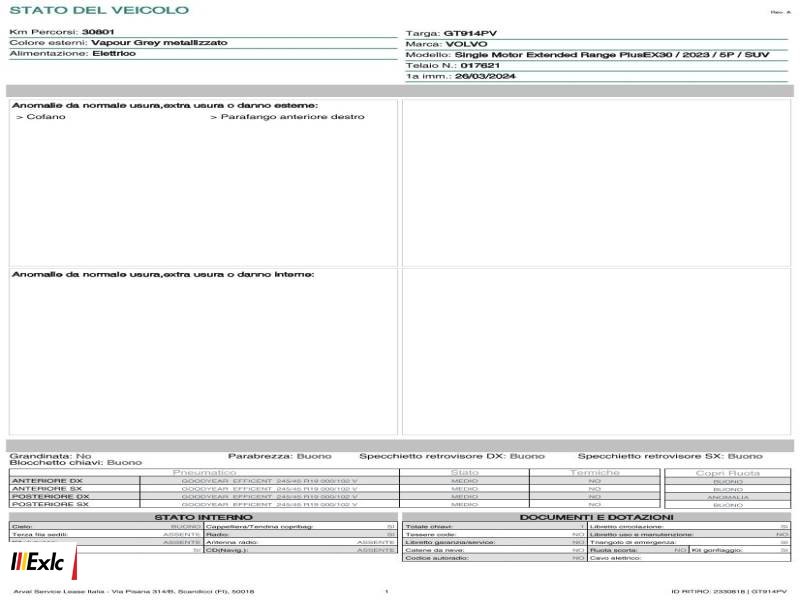Screen dimensions: 800x600
Task: Select "Specchietto retrovisore DX: Buono"
Action: click(x=452, y=456)
